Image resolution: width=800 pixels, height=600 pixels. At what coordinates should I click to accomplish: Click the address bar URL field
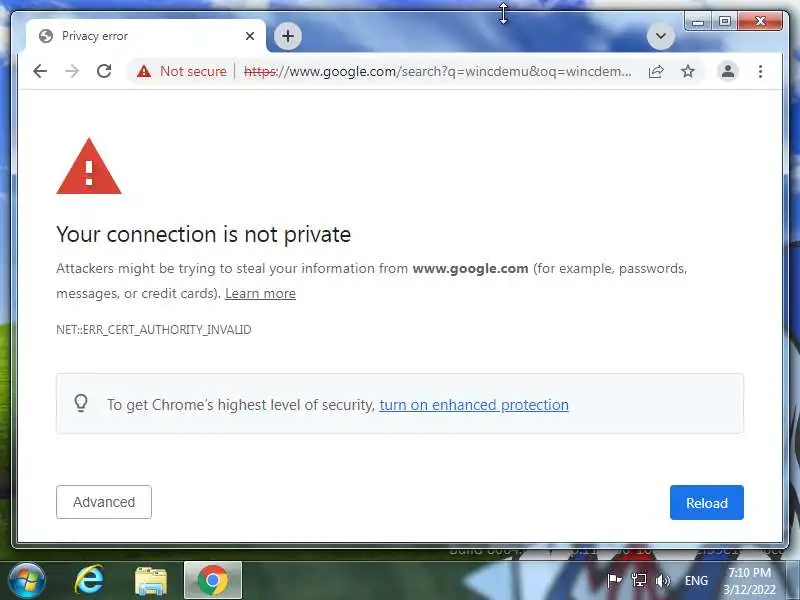[x=438, y=71]
